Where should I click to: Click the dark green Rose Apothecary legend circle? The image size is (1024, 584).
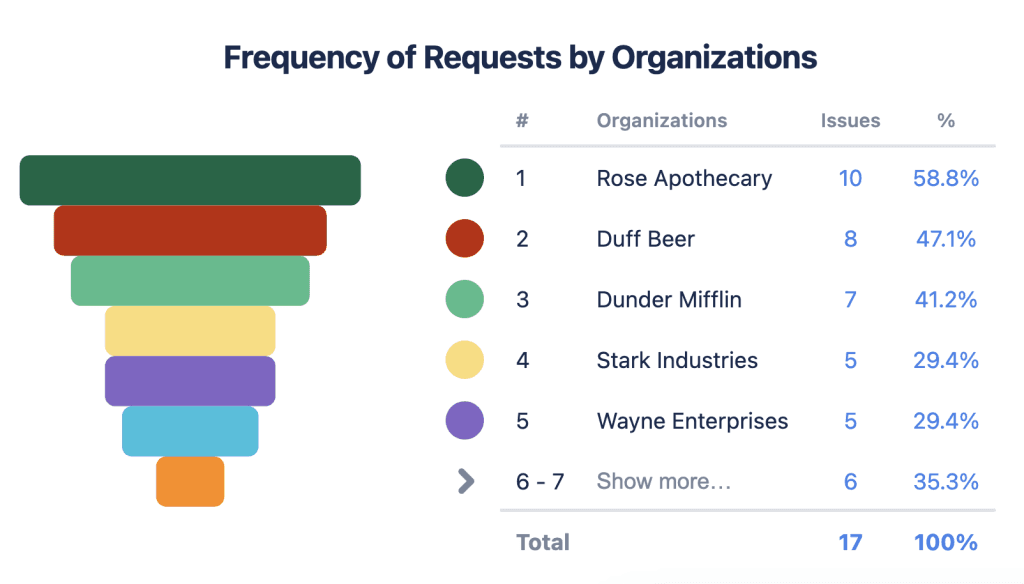coord(464,179)
